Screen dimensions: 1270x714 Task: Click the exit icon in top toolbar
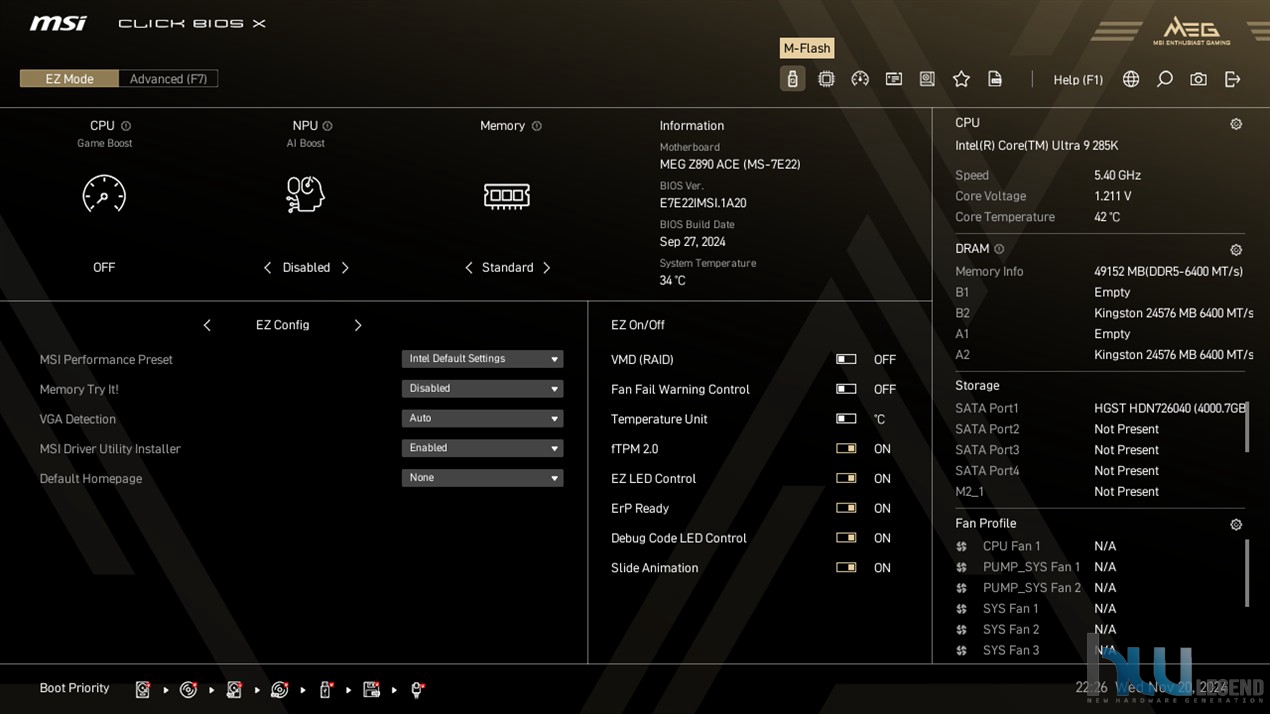point(1232,79)
